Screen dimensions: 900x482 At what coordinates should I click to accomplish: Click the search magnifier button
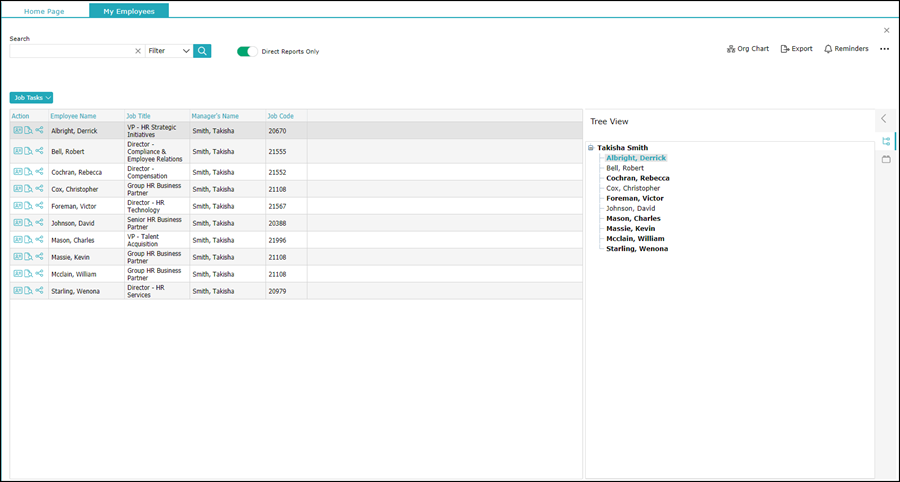202,51
